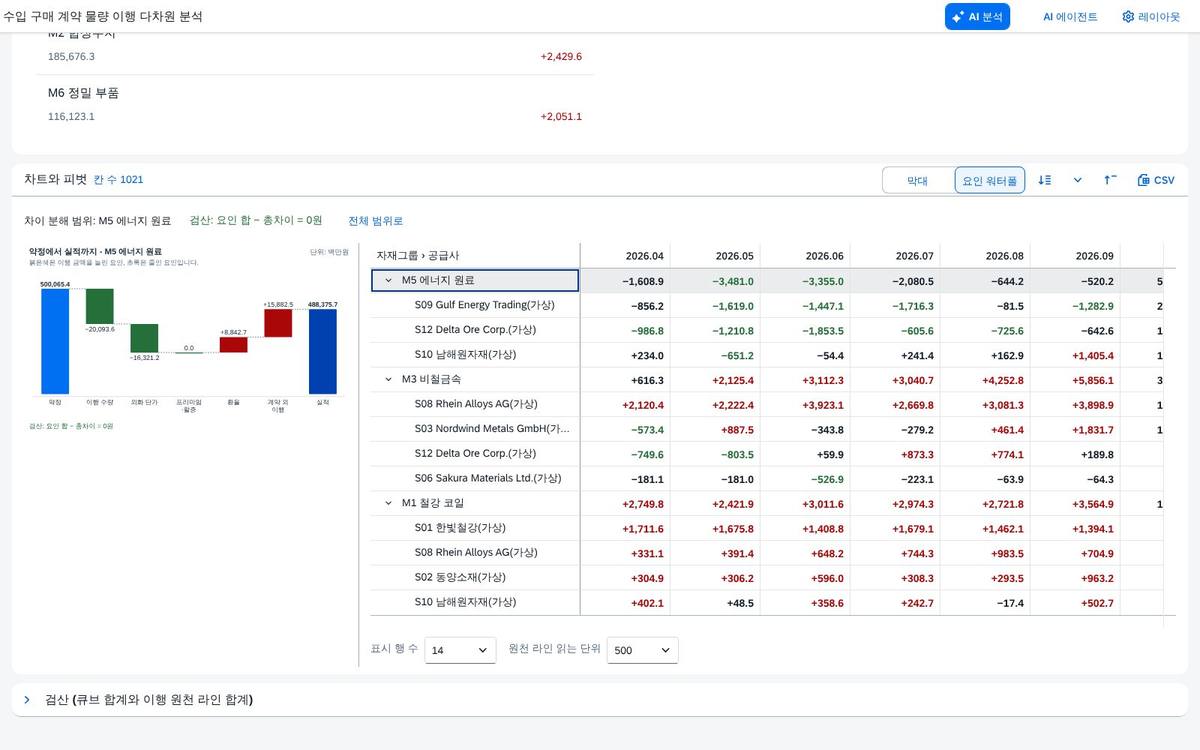1200x750 pixels.
Task: Select the S09 Gulf Energy Trading row
Action: click(475, 305)
